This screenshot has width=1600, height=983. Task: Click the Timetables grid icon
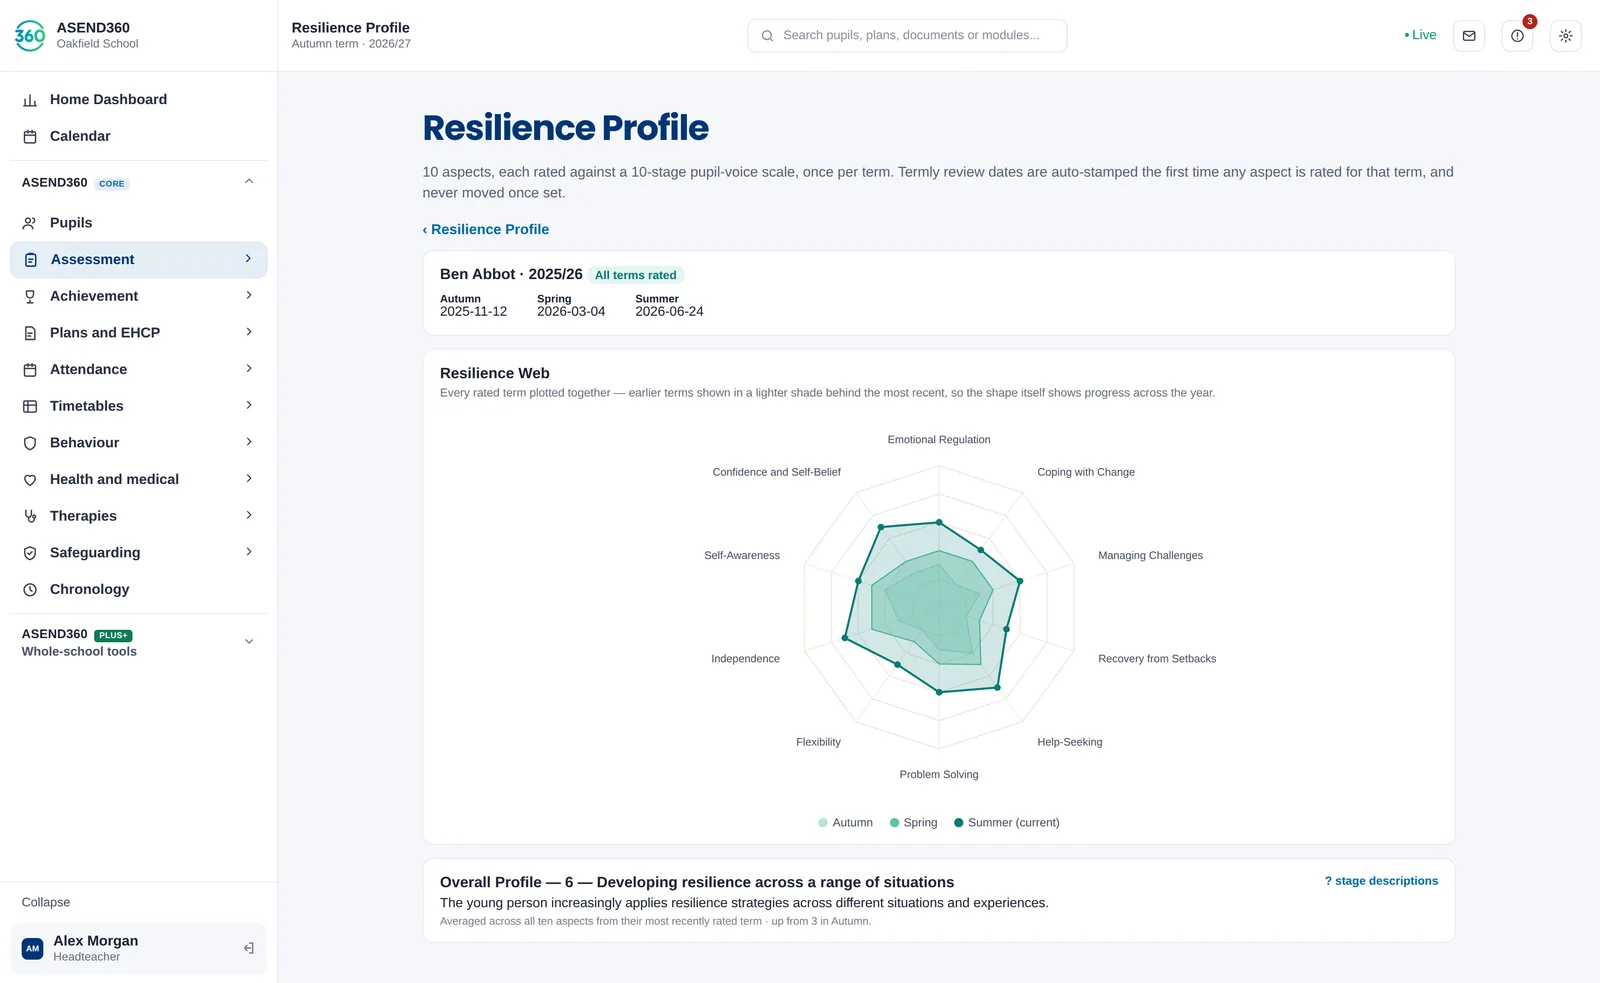30,407
